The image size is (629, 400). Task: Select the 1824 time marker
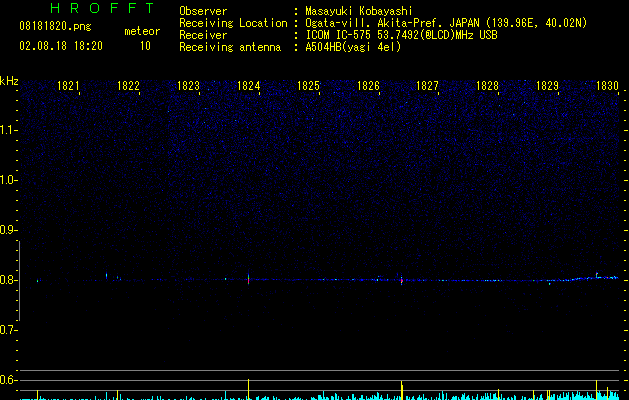248,86
